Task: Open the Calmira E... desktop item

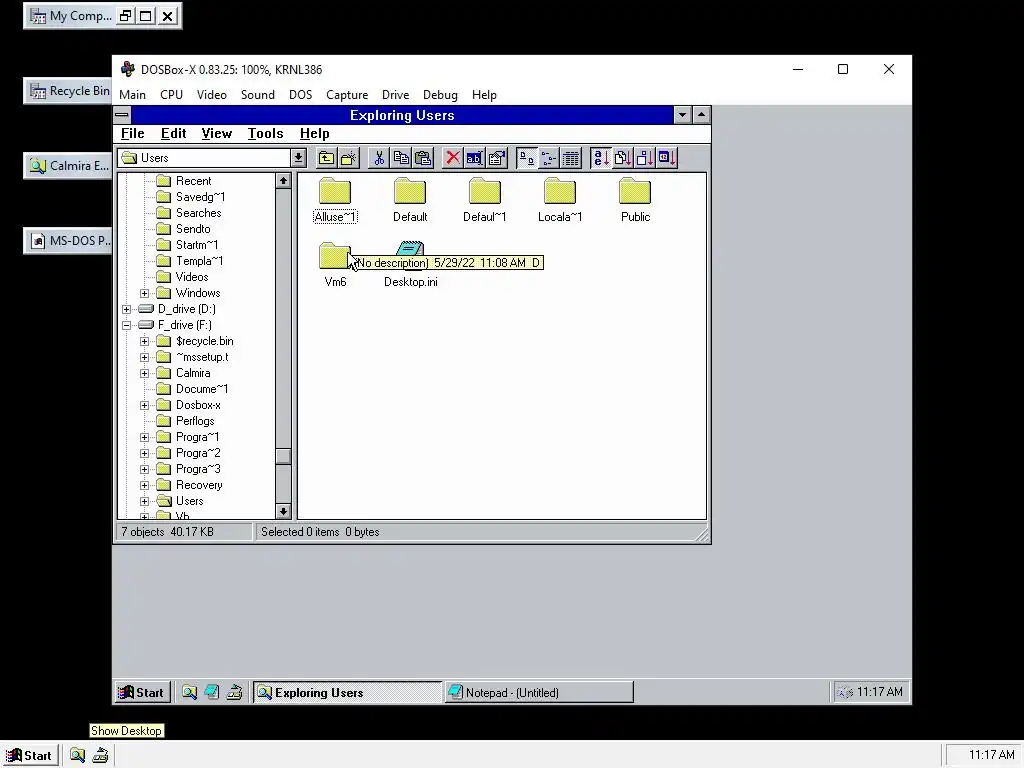Action: click(68, 166)
